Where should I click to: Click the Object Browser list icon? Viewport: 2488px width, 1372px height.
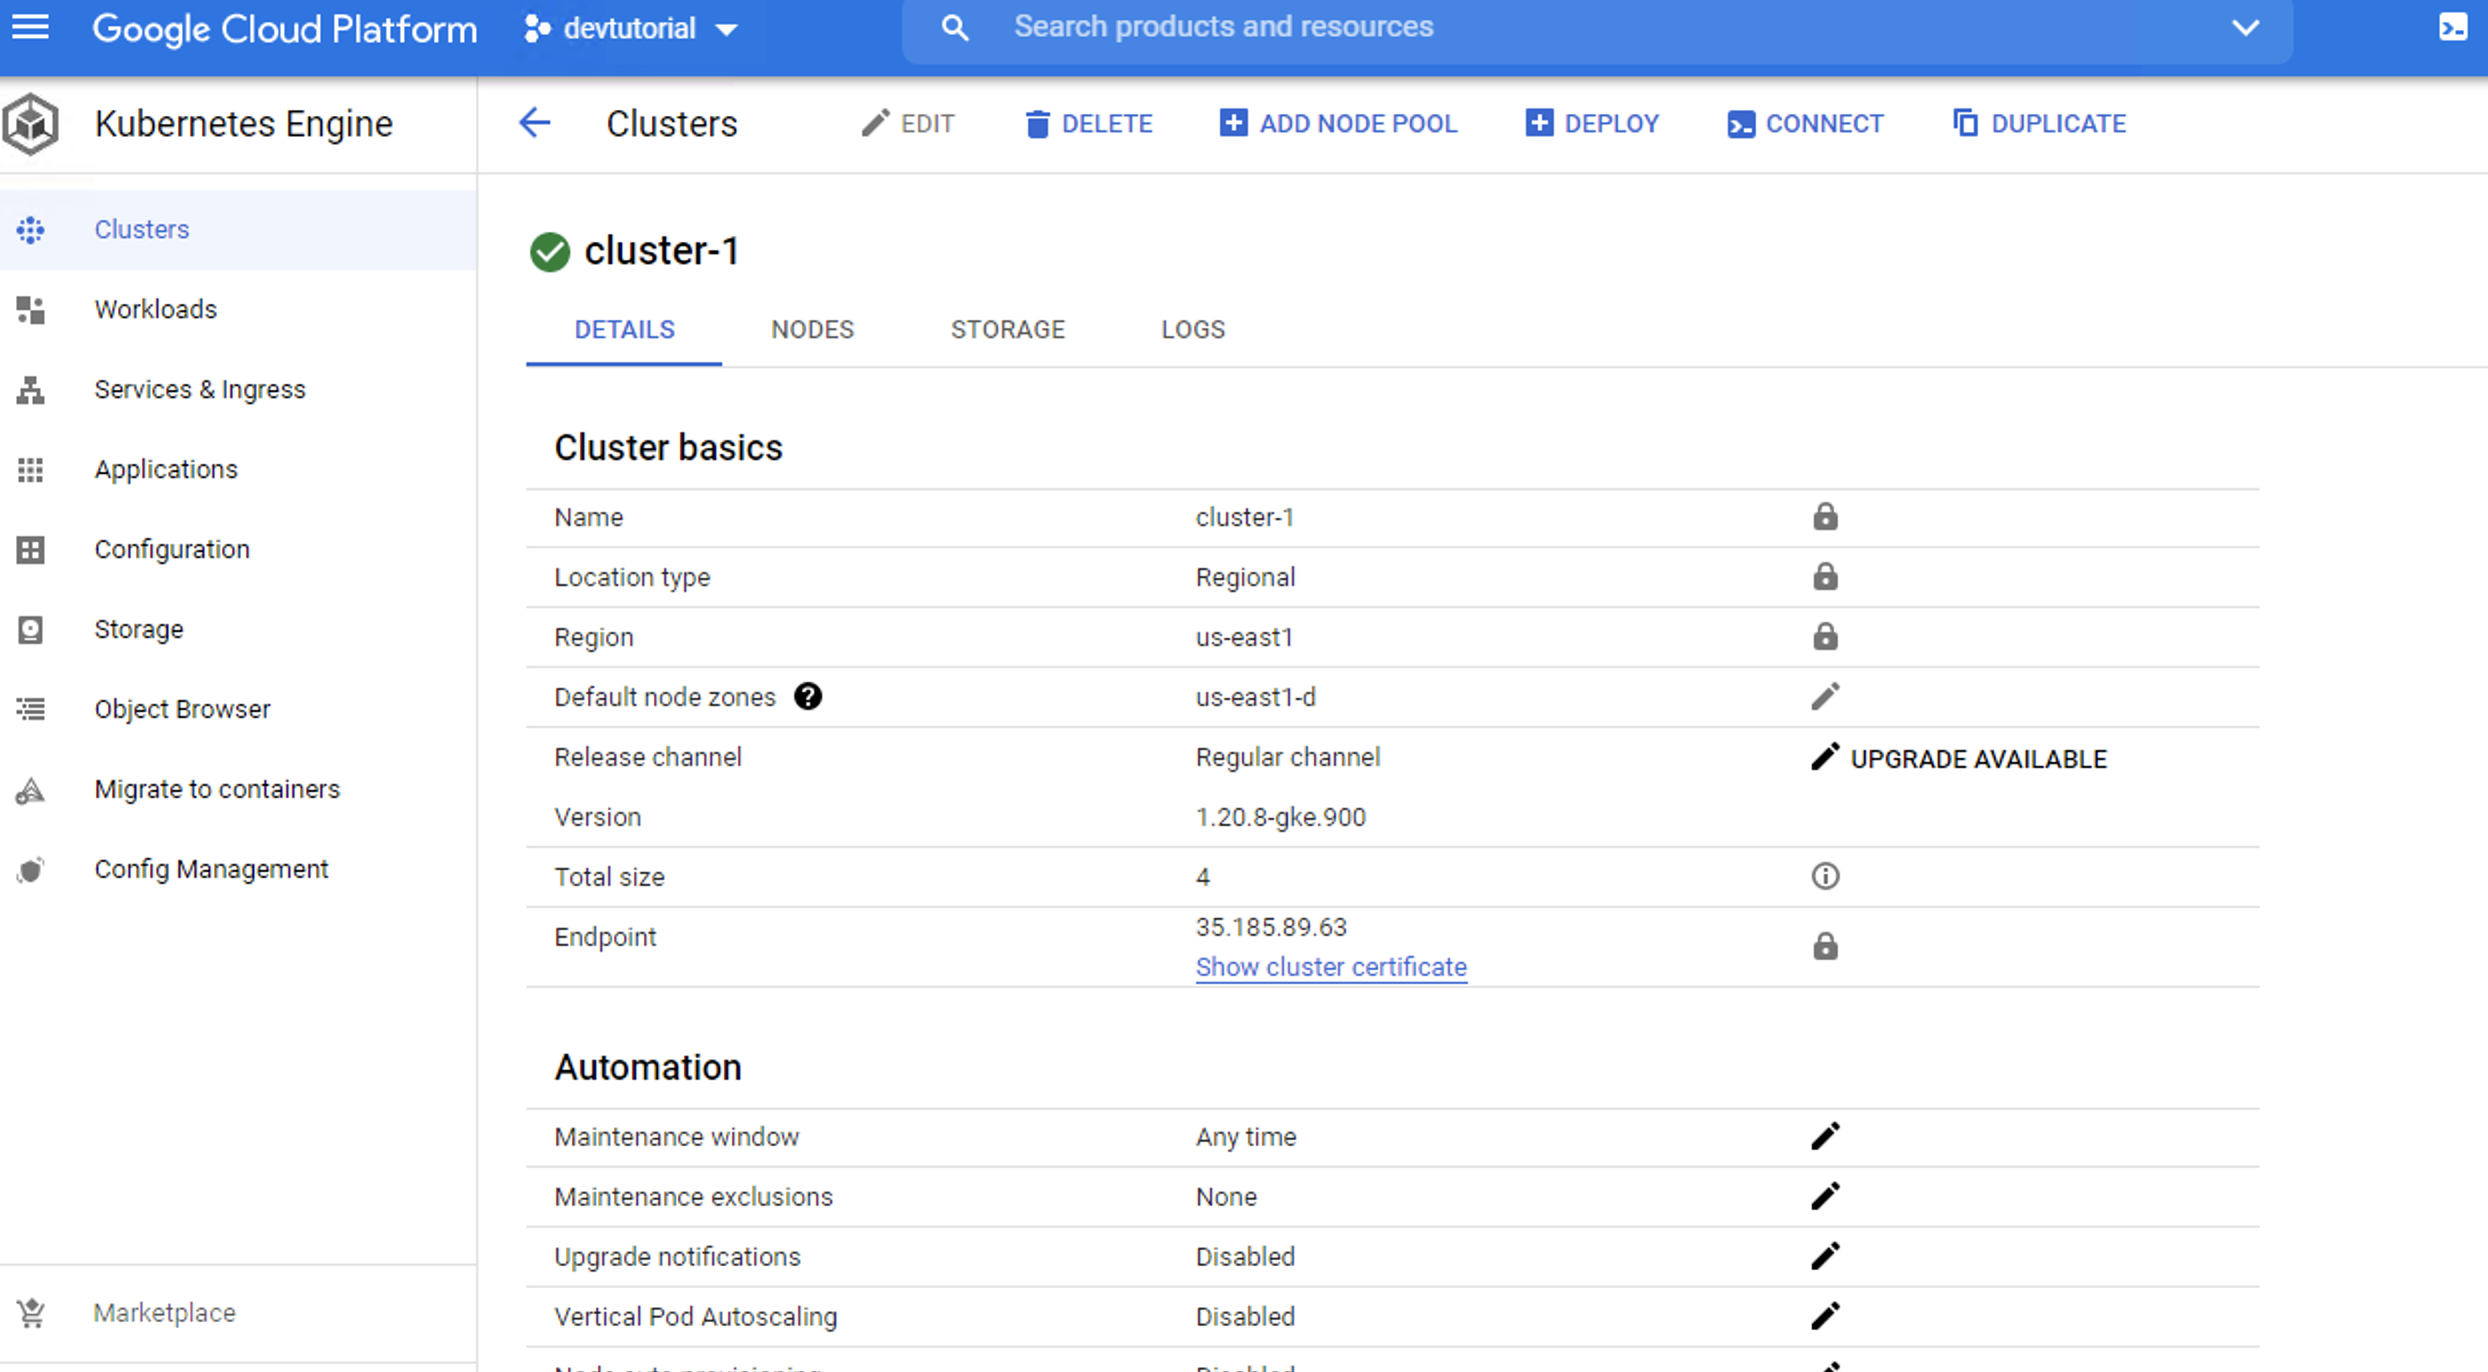tap(30, 710)
